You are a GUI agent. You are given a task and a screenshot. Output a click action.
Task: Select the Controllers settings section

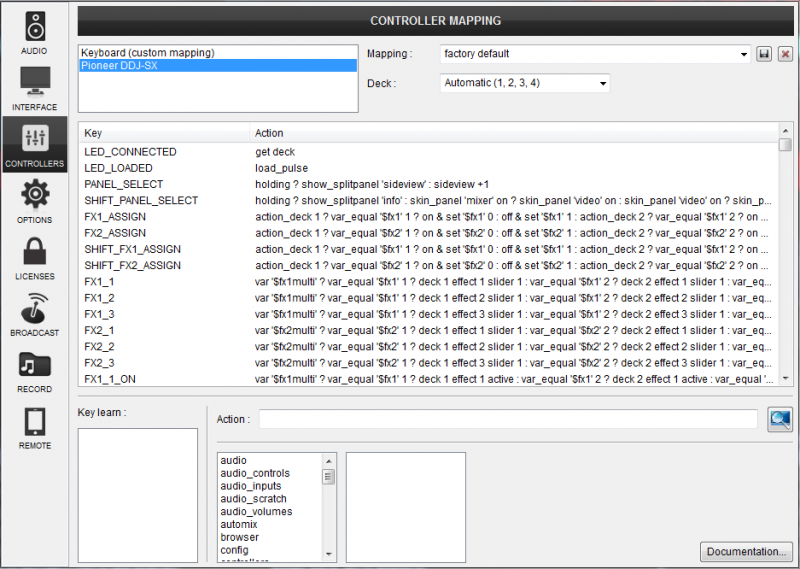34,145
